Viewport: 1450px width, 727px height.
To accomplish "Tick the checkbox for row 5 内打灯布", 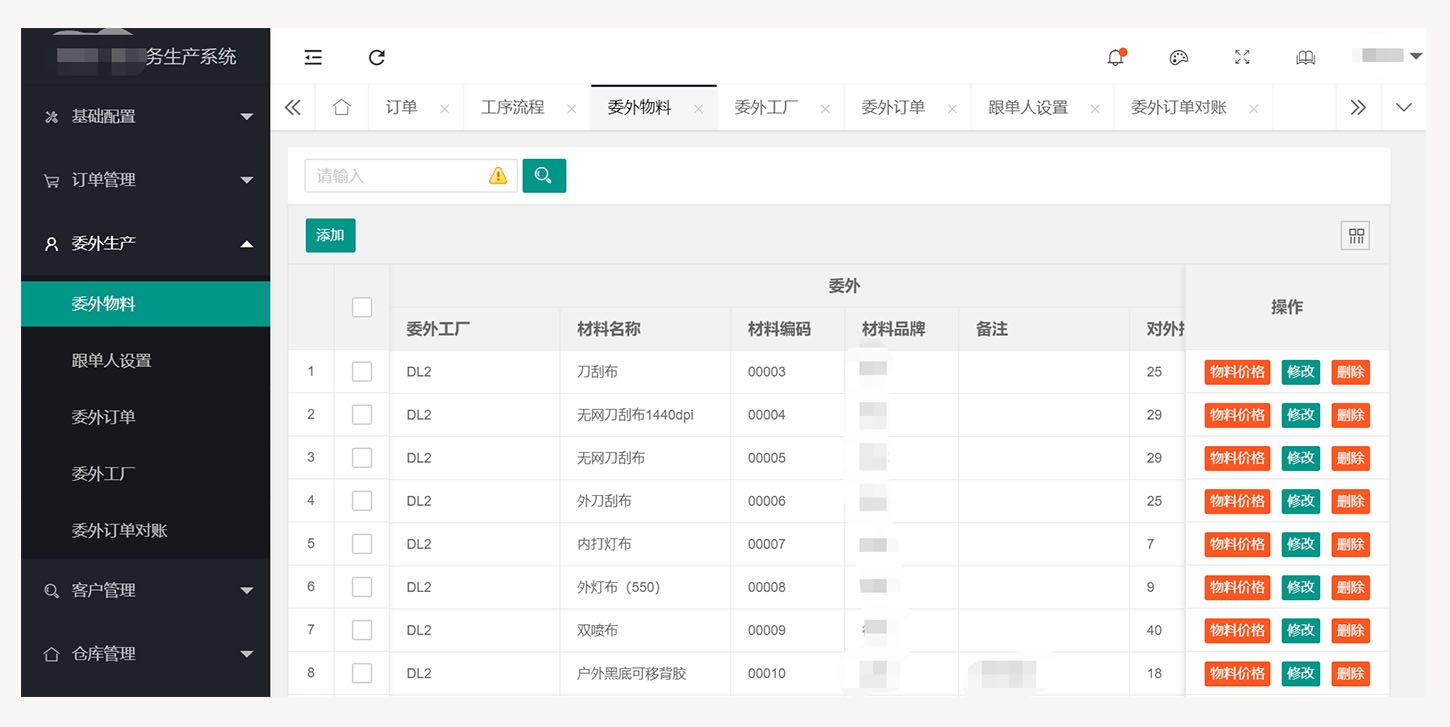I will 362,544.
